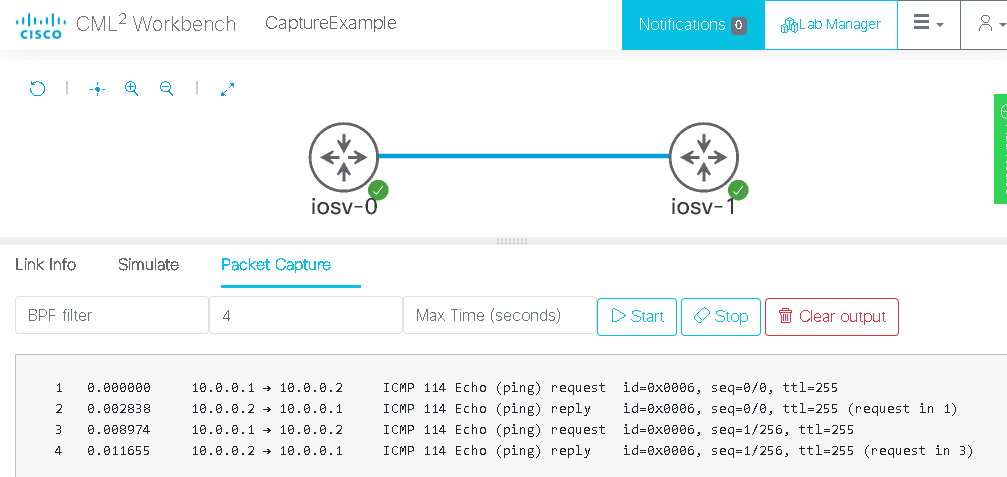Select packet 4 echo reply line

[514, 451]
